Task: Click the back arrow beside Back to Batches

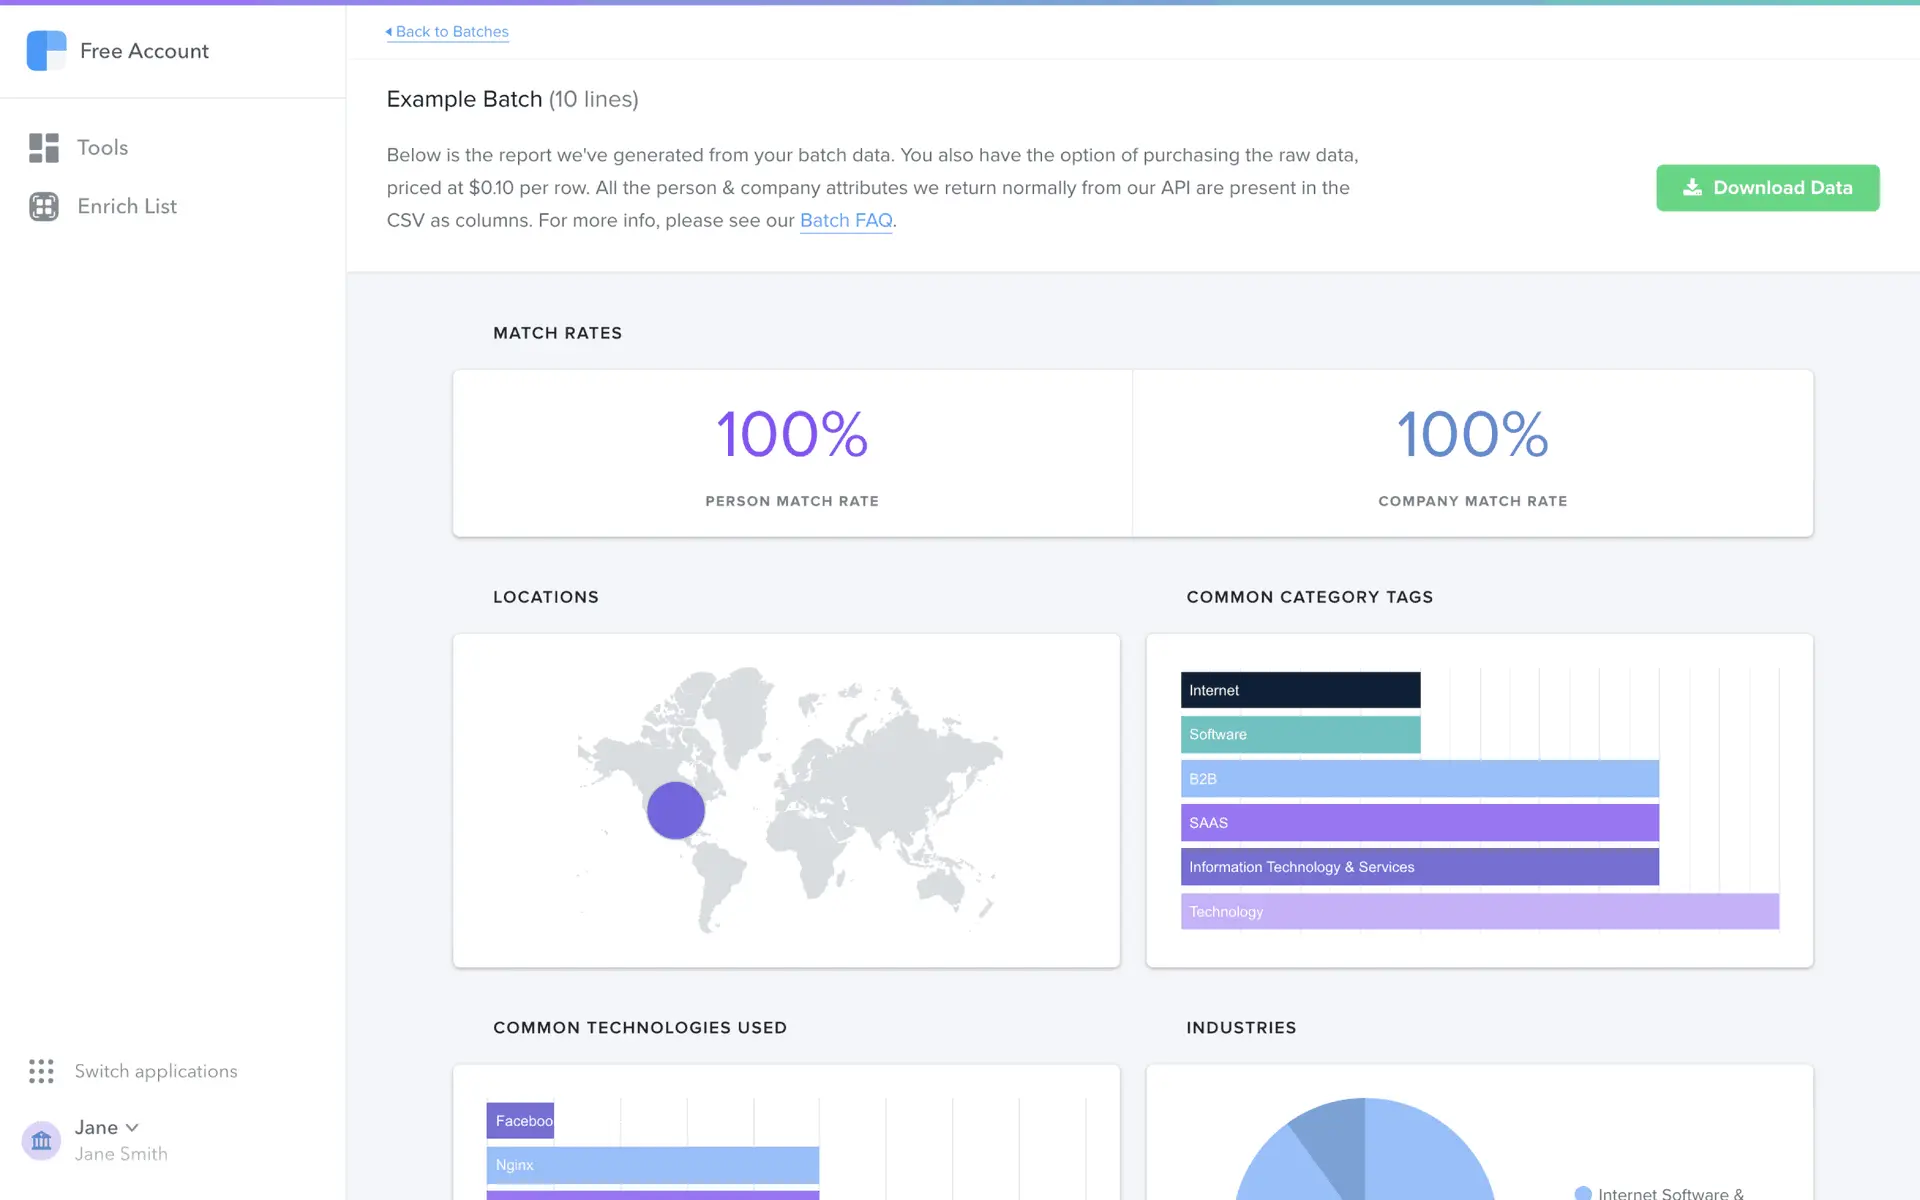Action: (389, 32)
